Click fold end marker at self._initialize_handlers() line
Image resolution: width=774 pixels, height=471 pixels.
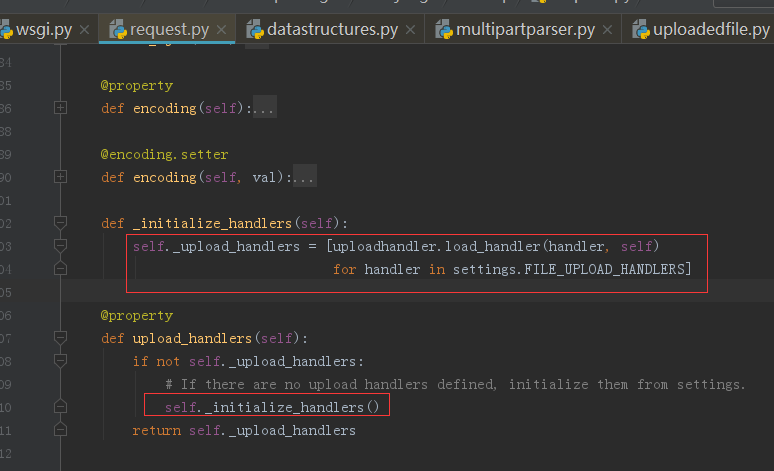[x=60, y=407]
